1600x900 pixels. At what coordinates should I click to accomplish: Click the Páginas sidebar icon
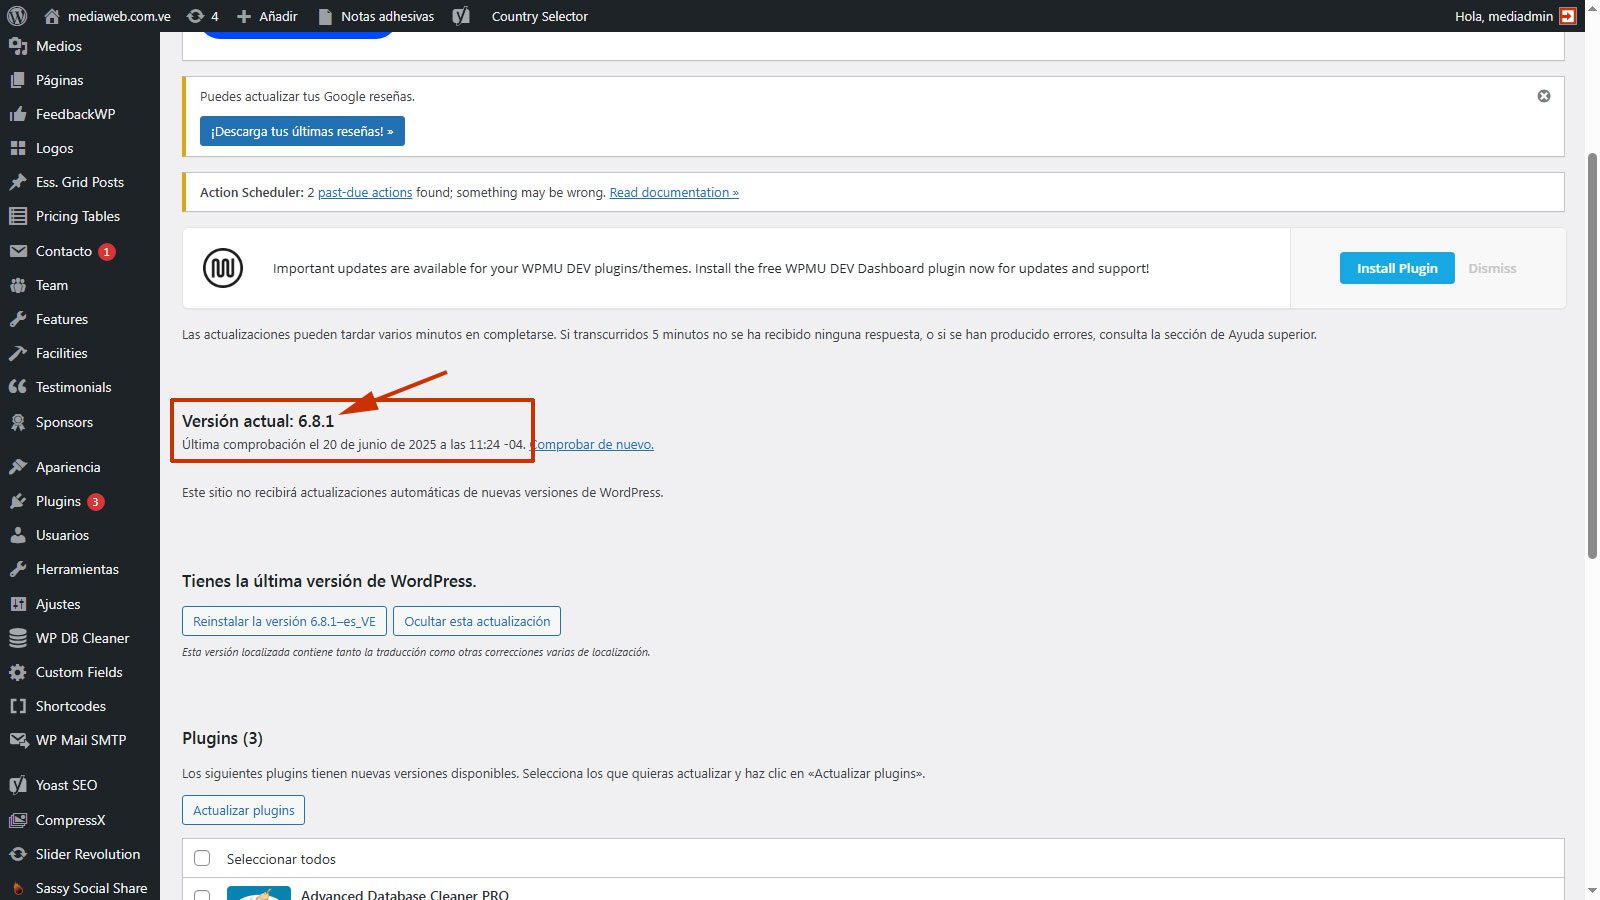pyautogui.click(x=18, y=80)
